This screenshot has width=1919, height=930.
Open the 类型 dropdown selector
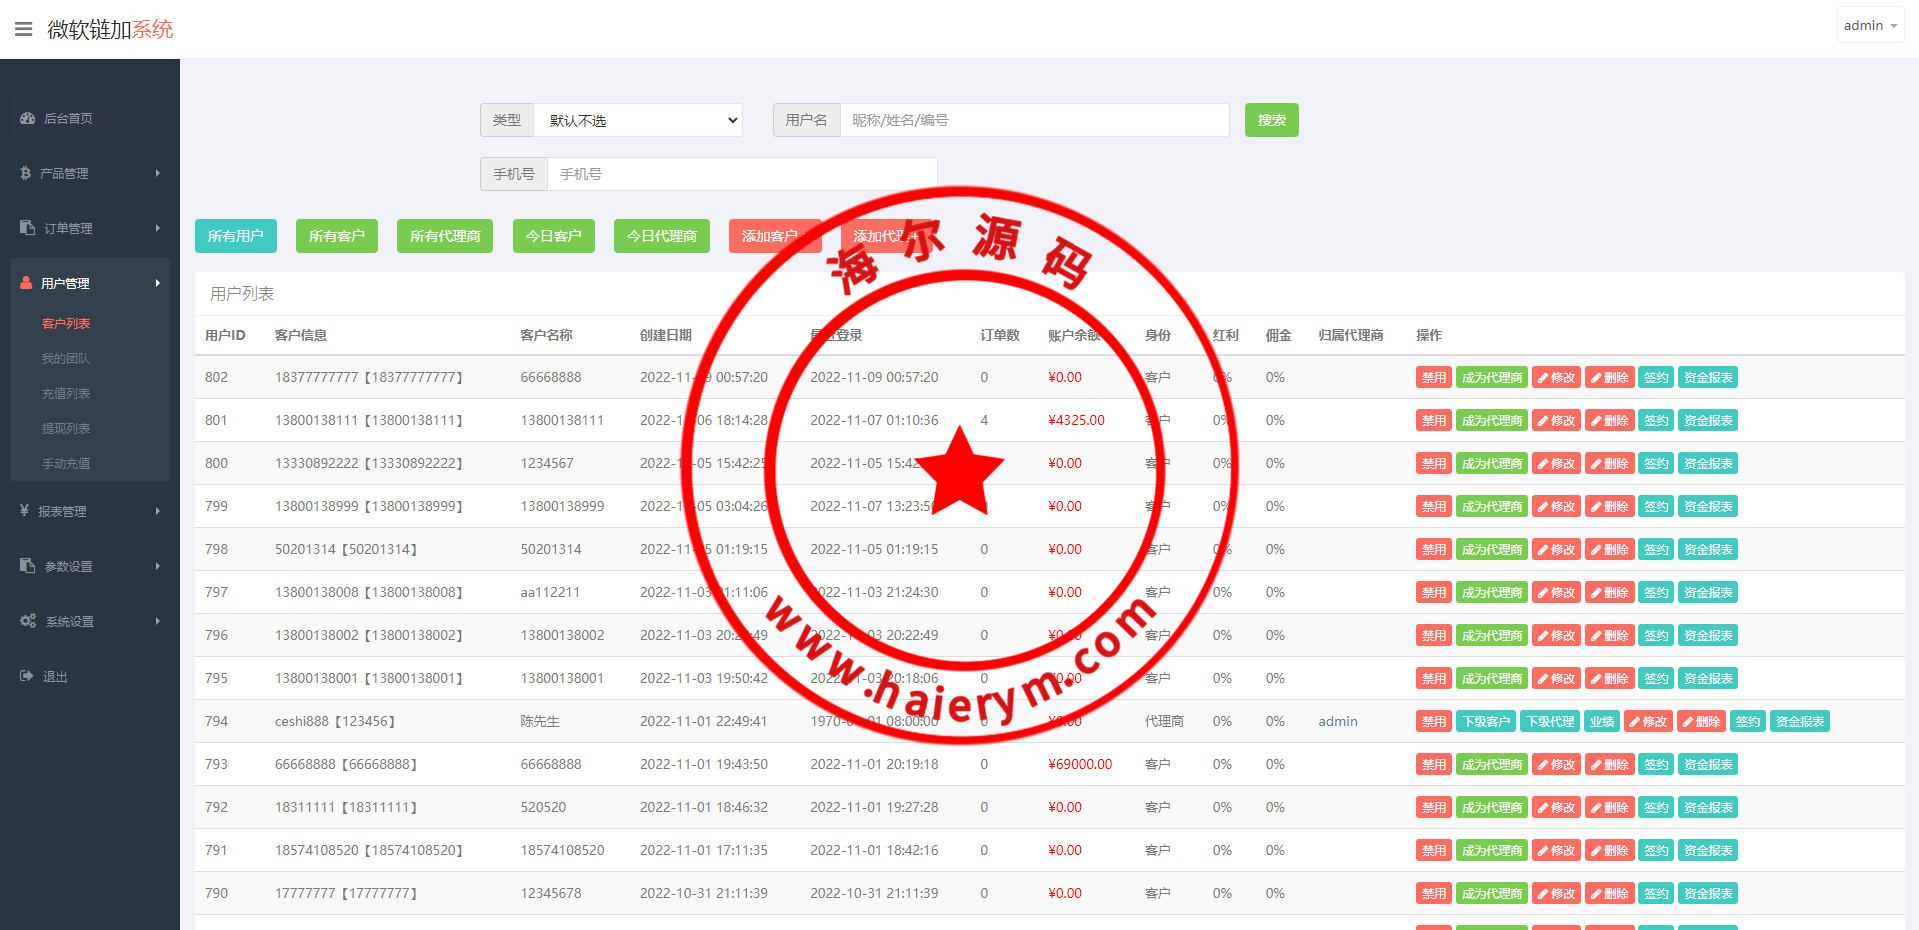tap(638, 120)
